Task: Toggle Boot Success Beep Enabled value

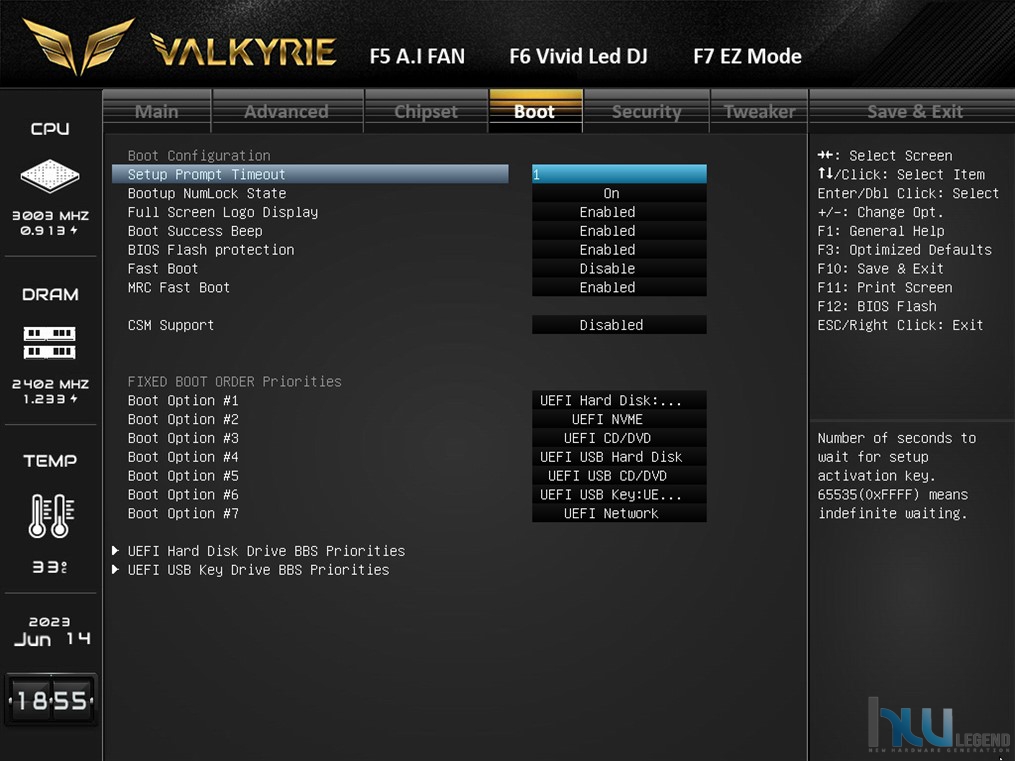Action: point(619,231)
